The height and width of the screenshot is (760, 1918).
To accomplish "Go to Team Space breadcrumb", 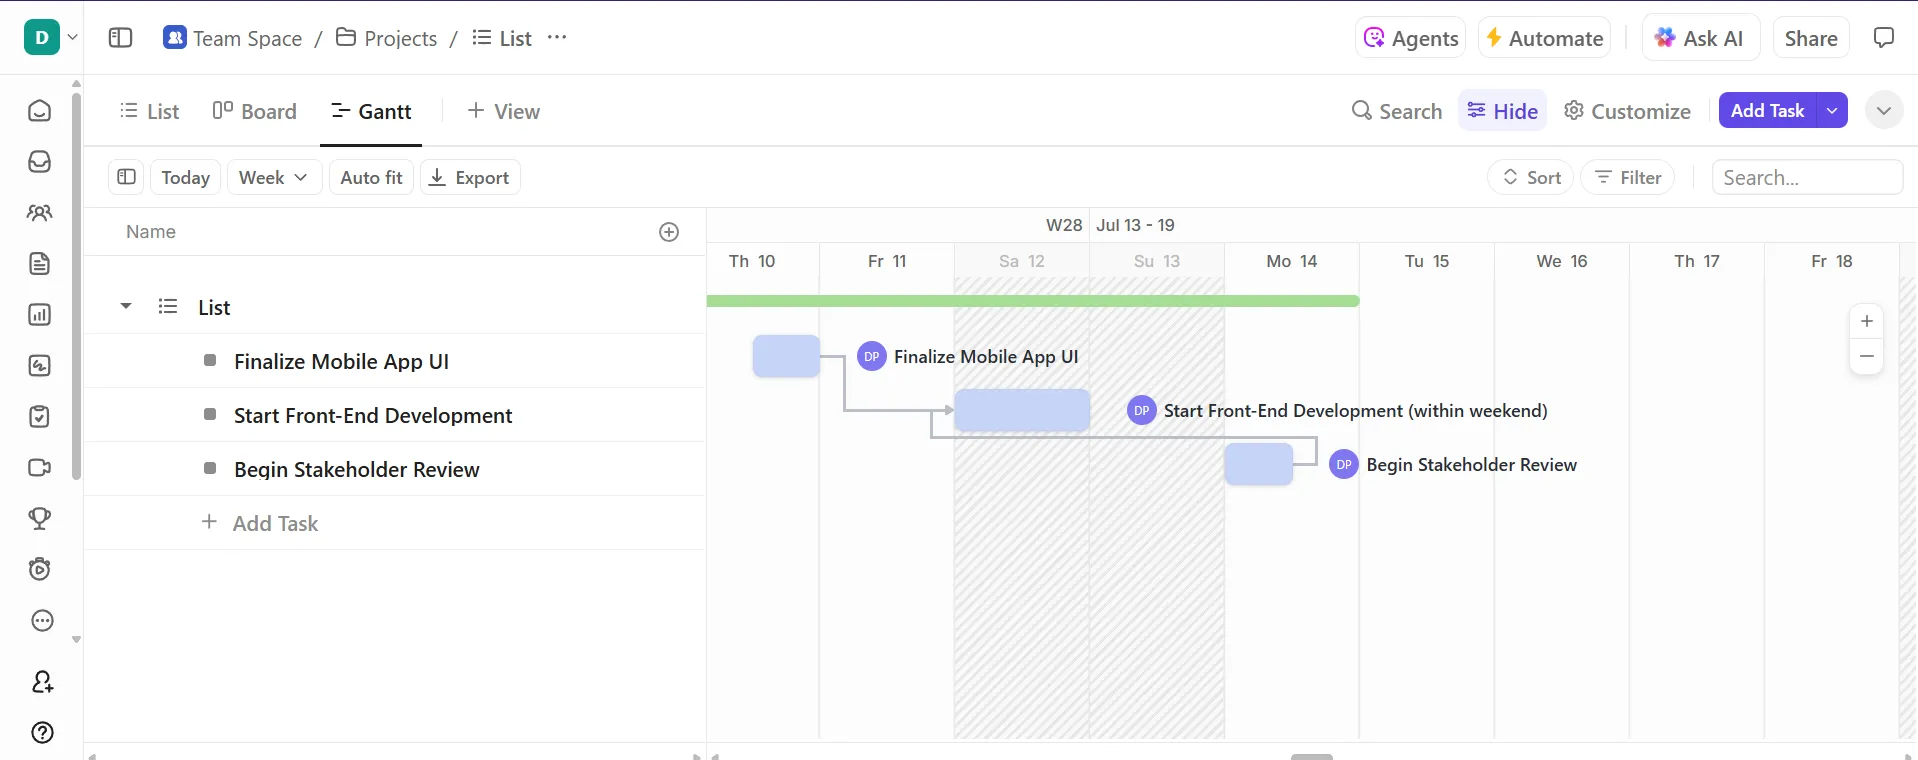I will pyautogui.click(x=233, y=38).
